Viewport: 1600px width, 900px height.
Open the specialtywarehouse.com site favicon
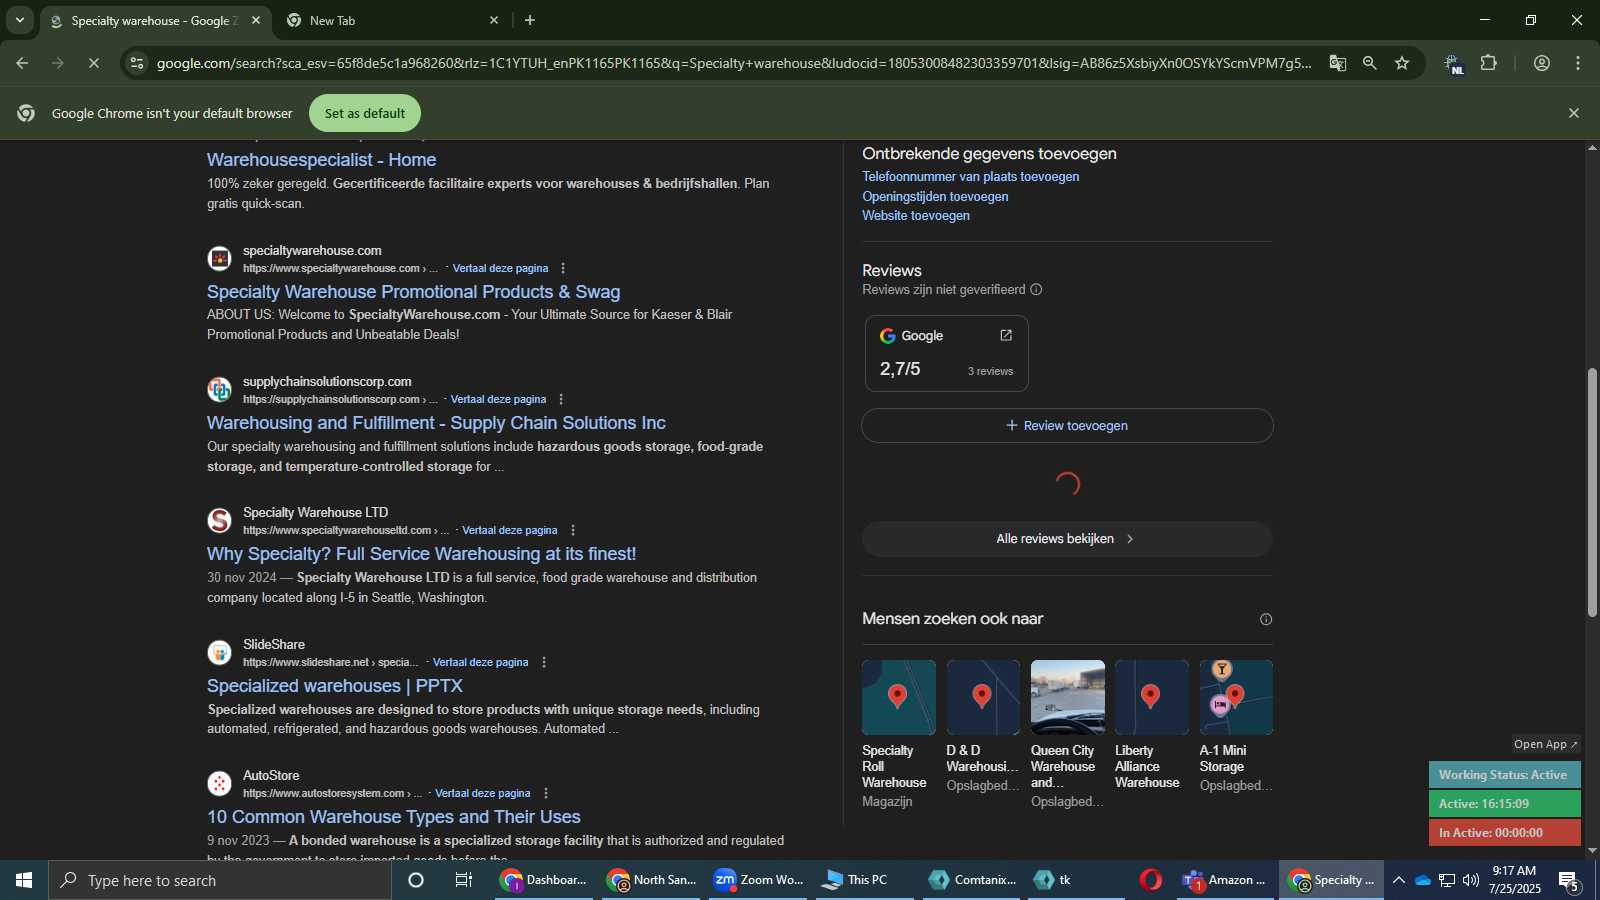pyautogui.click(x=219, y=259)
